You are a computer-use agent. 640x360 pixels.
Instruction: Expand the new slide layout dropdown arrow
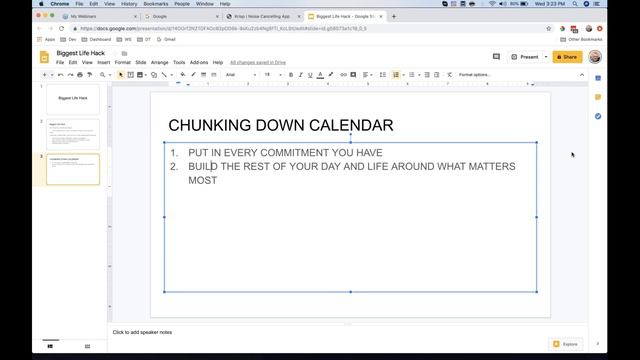tap(52, 75)
